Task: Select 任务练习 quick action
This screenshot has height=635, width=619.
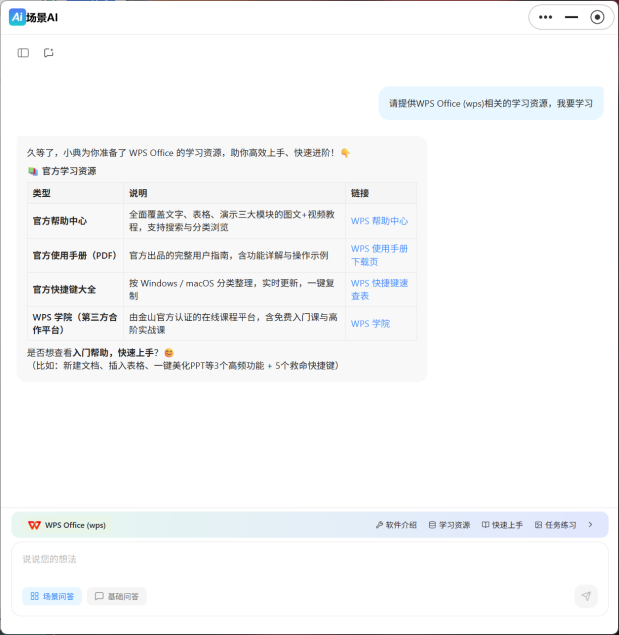Action: [555, 525]
